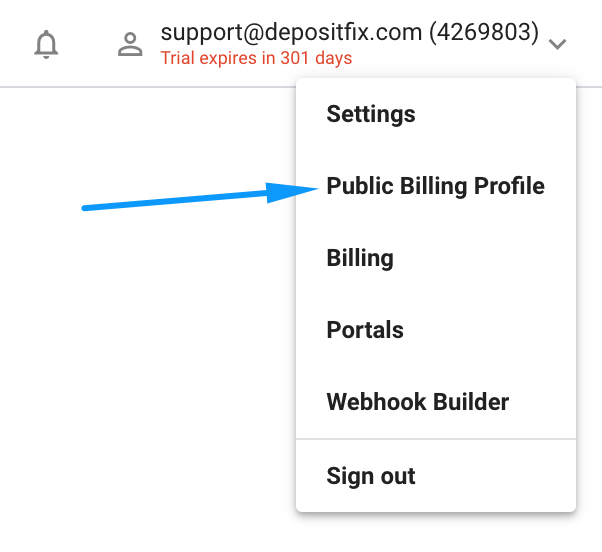
Task: Click the red Trial expires in 301 days text
Action: (256, 58)
